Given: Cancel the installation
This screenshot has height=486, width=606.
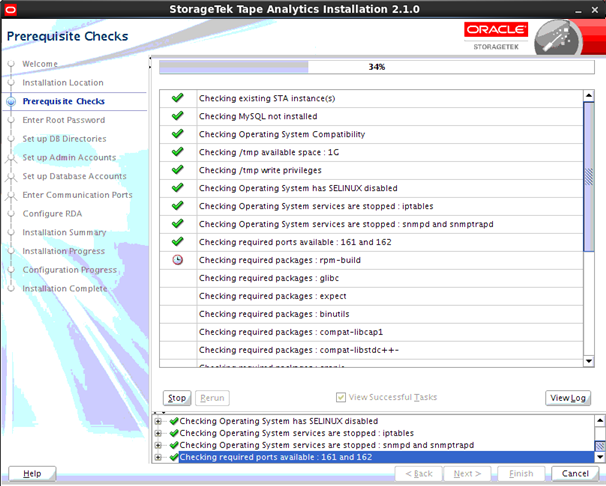Looking at the screenshot, I should (x=575, y=474).
